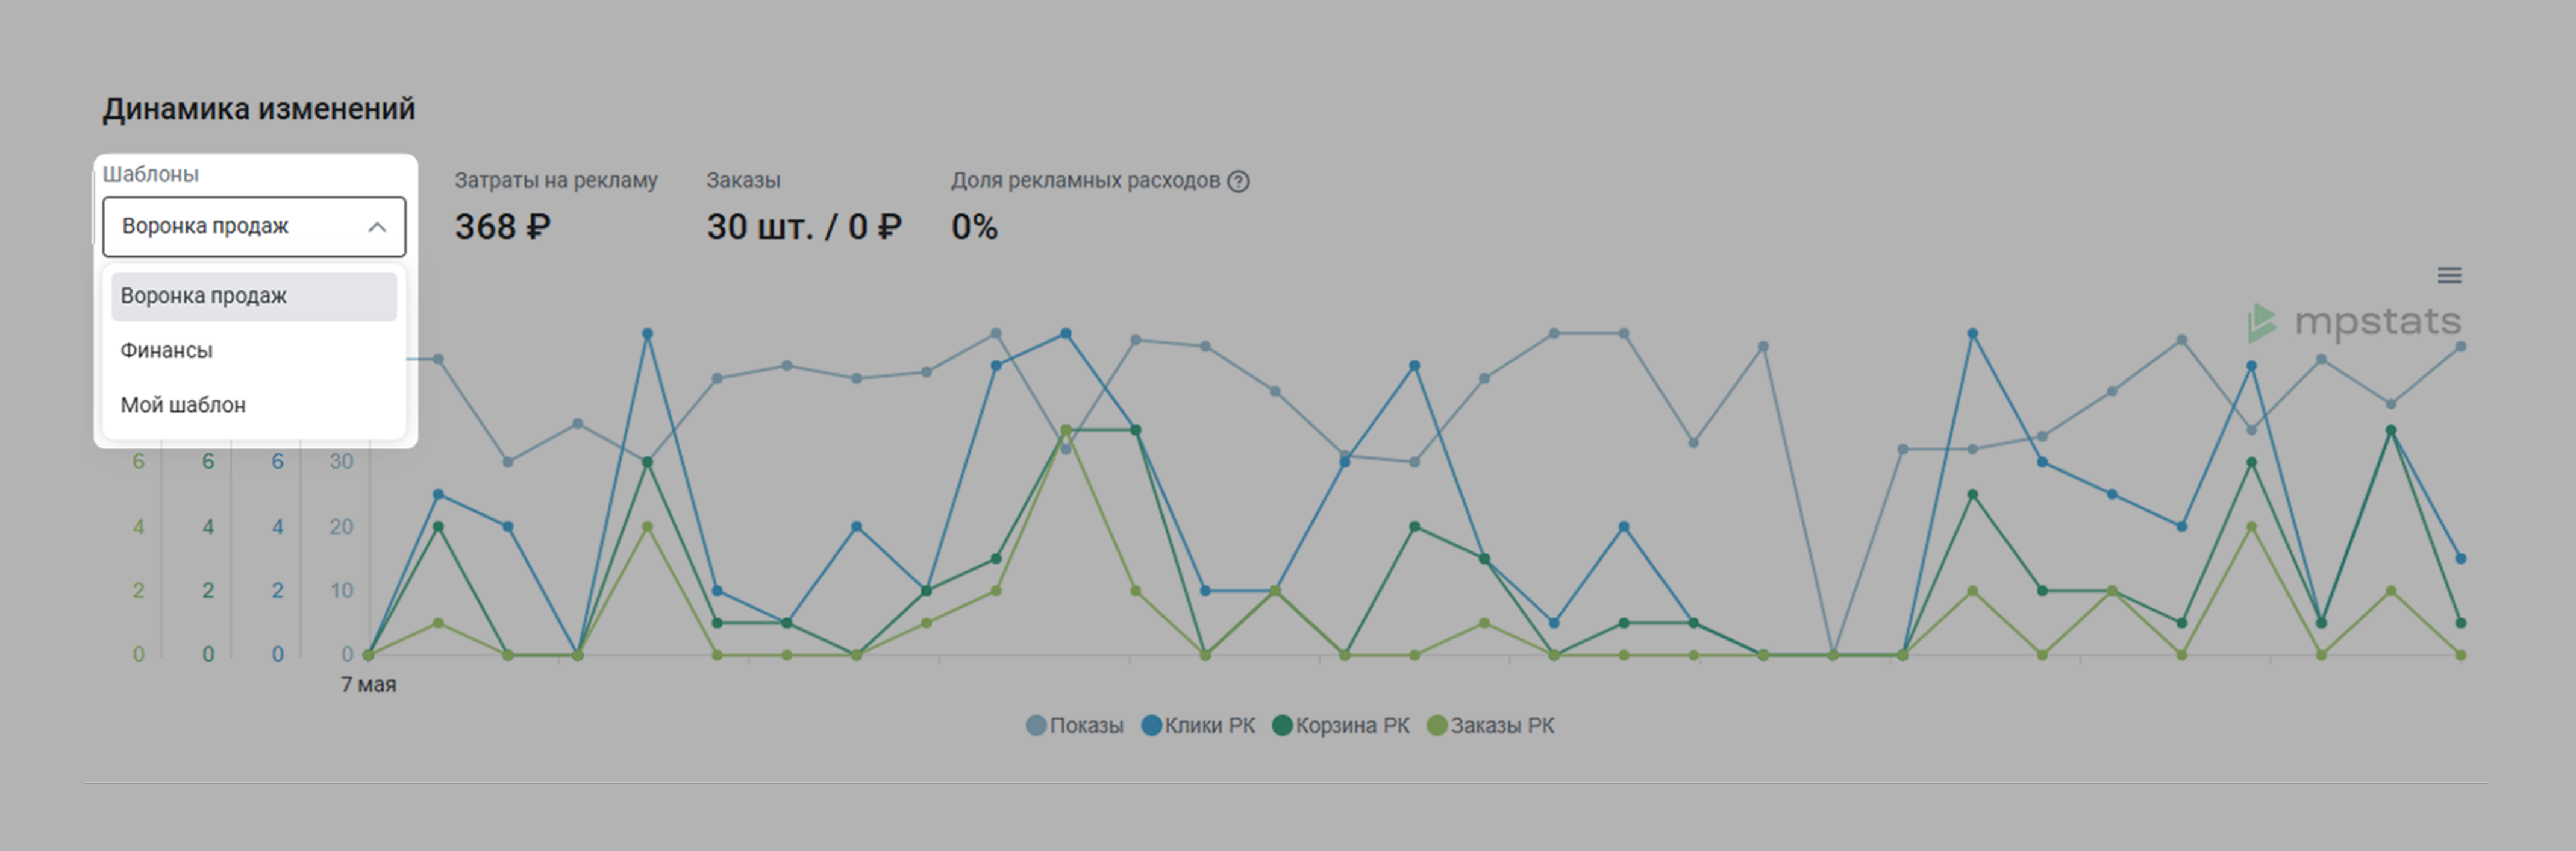The image size is (2576, 851).
Task: Click the mpstats logo watermark
Action: click(x=2355, y=323)
